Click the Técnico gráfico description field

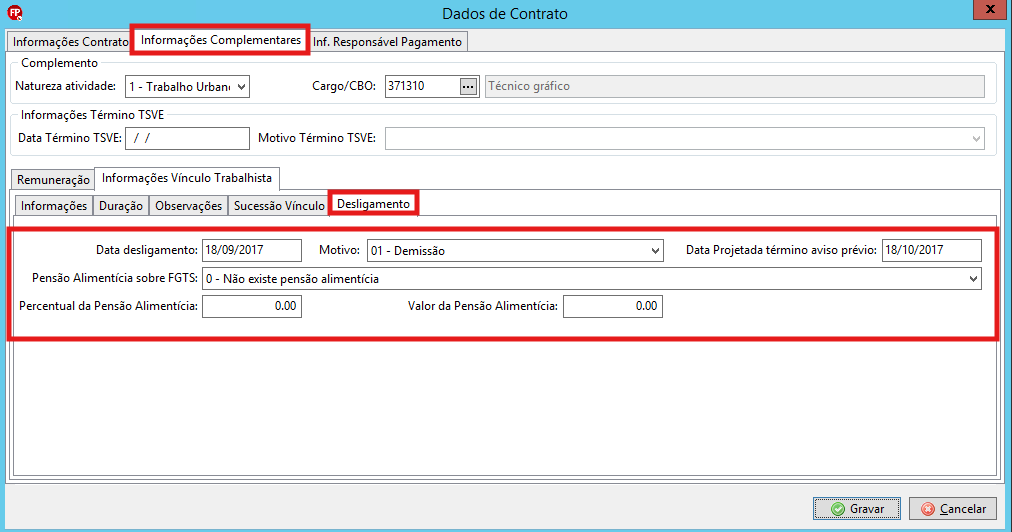pos(734,87)
